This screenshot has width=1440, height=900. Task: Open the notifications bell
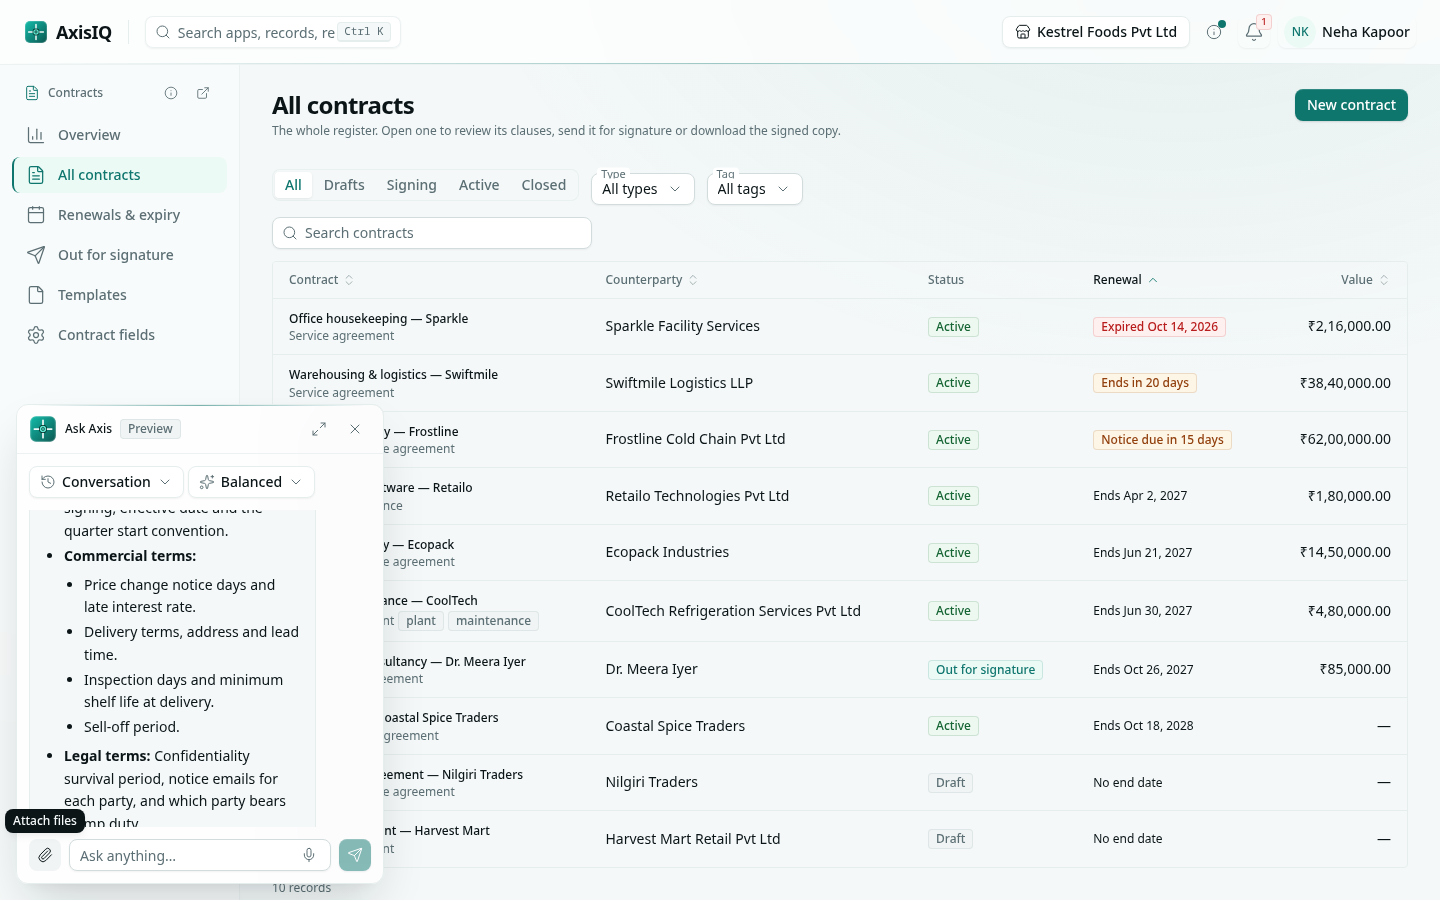[1254, 32]
